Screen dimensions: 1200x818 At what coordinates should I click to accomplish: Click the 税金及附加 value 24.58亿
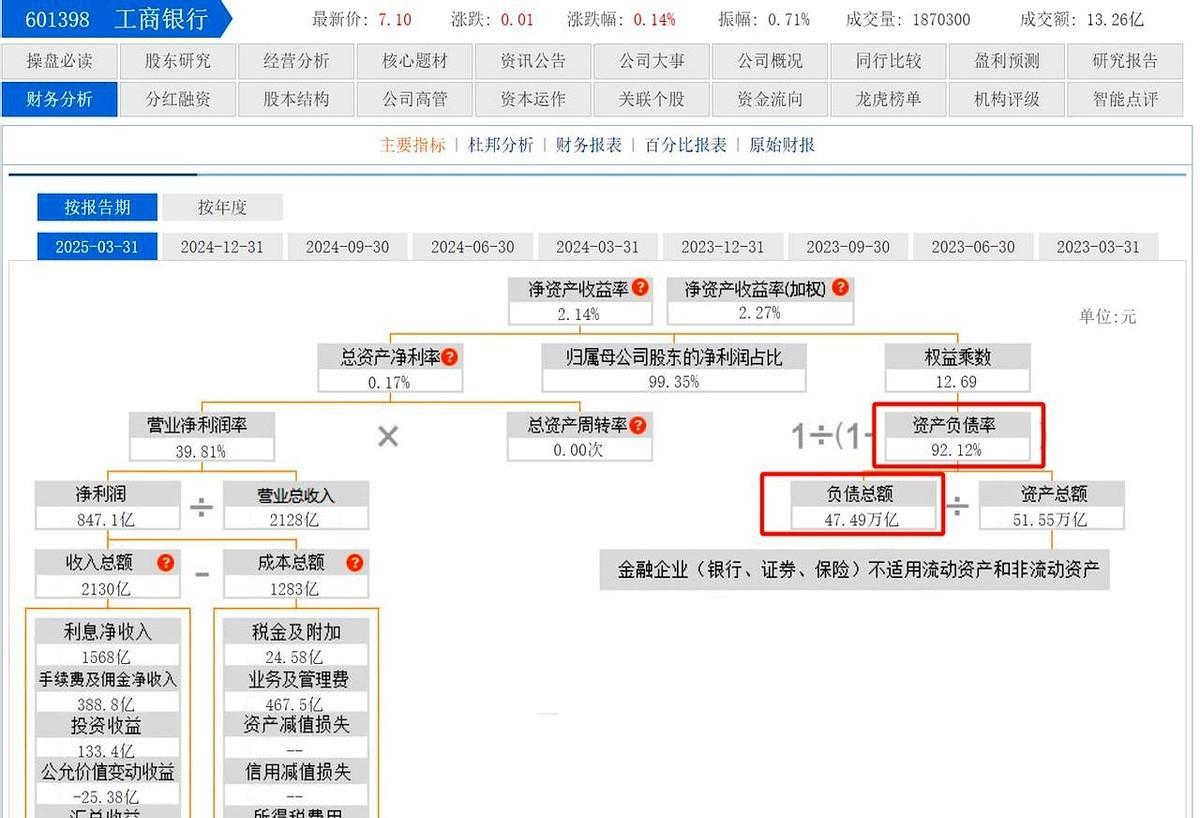[296, 657]
